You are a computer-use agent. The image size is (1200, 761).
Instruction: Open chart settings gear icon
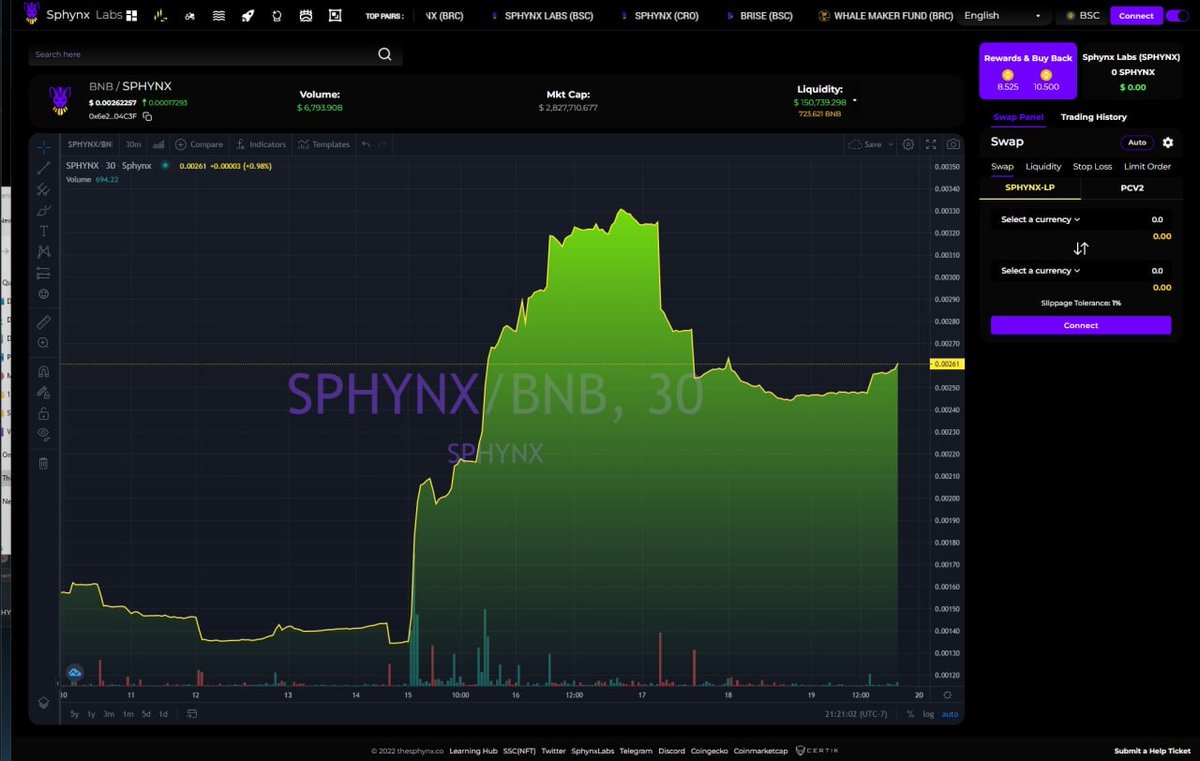pyautogui.click(x=908, y=144)
